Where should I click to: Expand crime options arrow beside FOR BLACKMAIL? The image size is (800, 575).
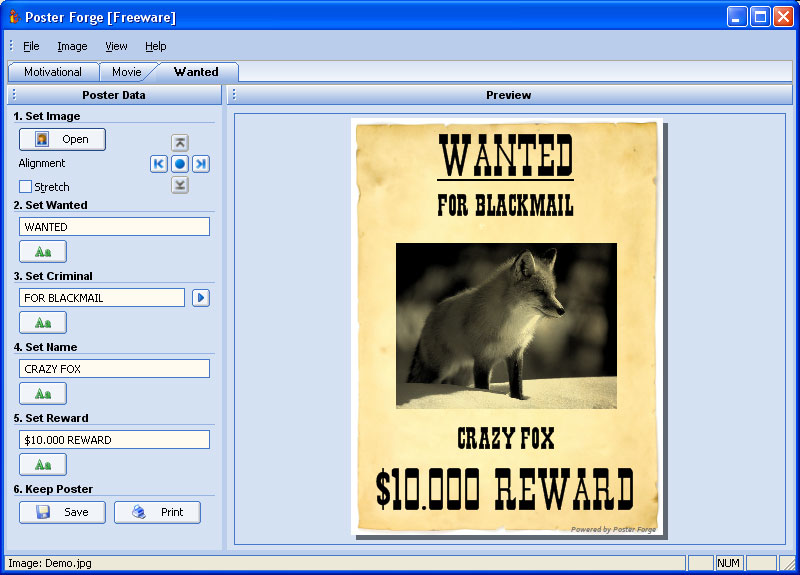coord(201,298)
